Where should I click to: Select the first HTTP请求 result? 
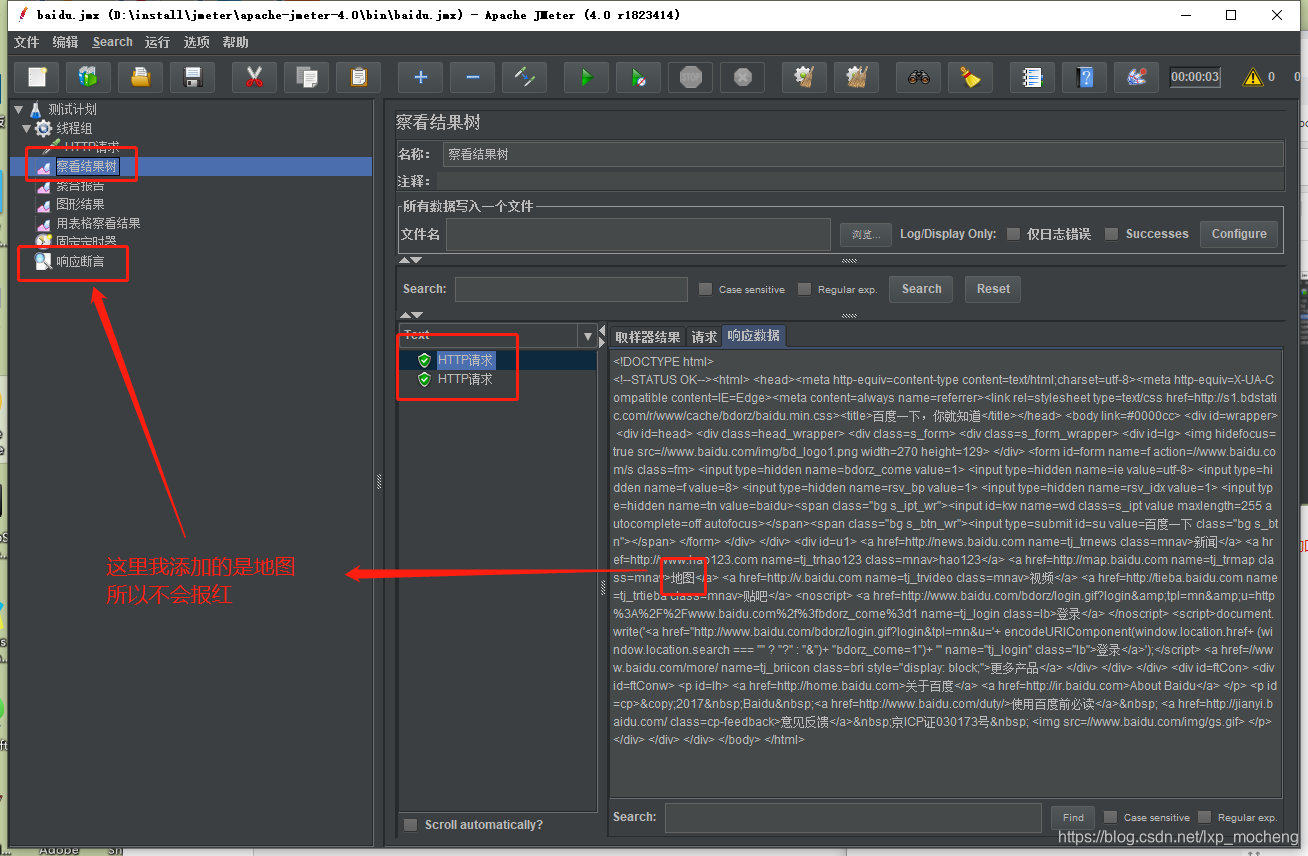click(465, 360)
